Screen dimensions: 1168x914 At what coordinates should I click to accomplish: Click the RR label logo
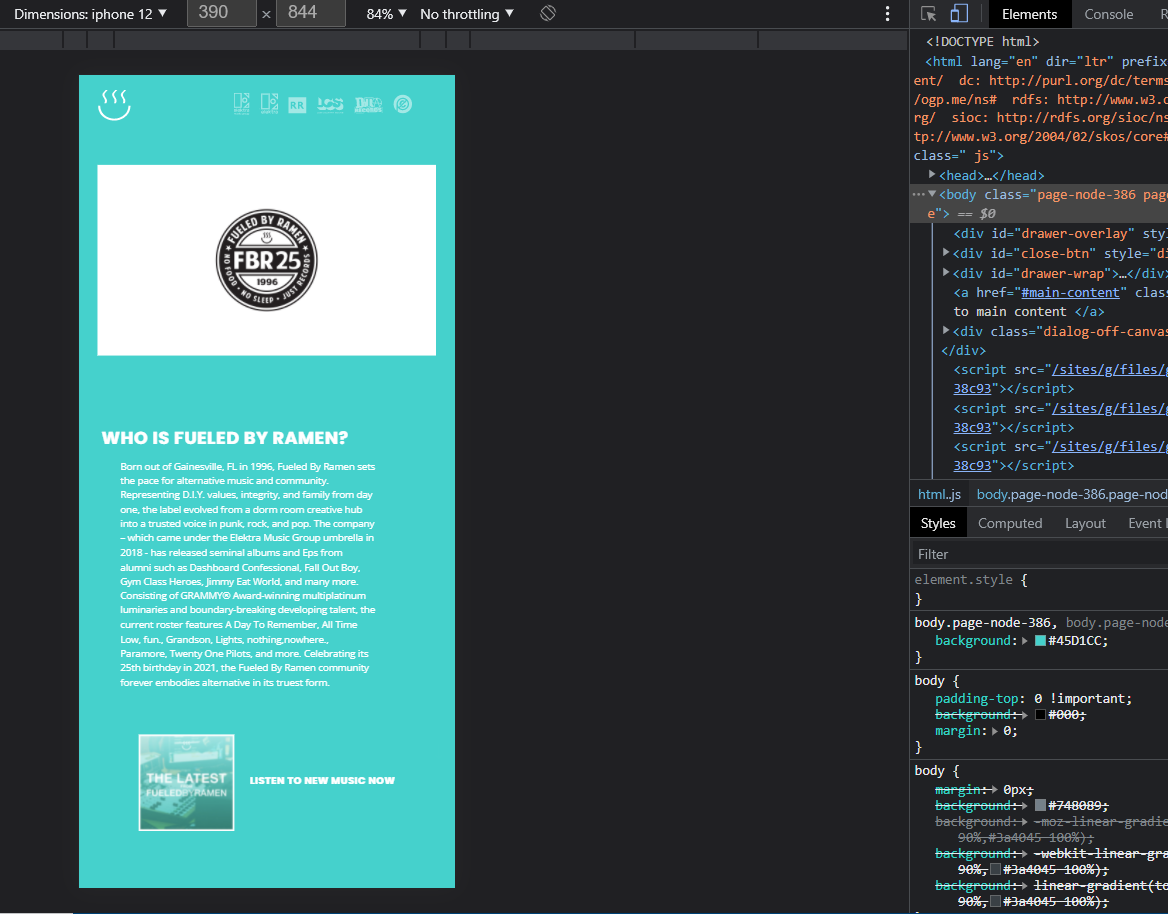tap(297, 105)
